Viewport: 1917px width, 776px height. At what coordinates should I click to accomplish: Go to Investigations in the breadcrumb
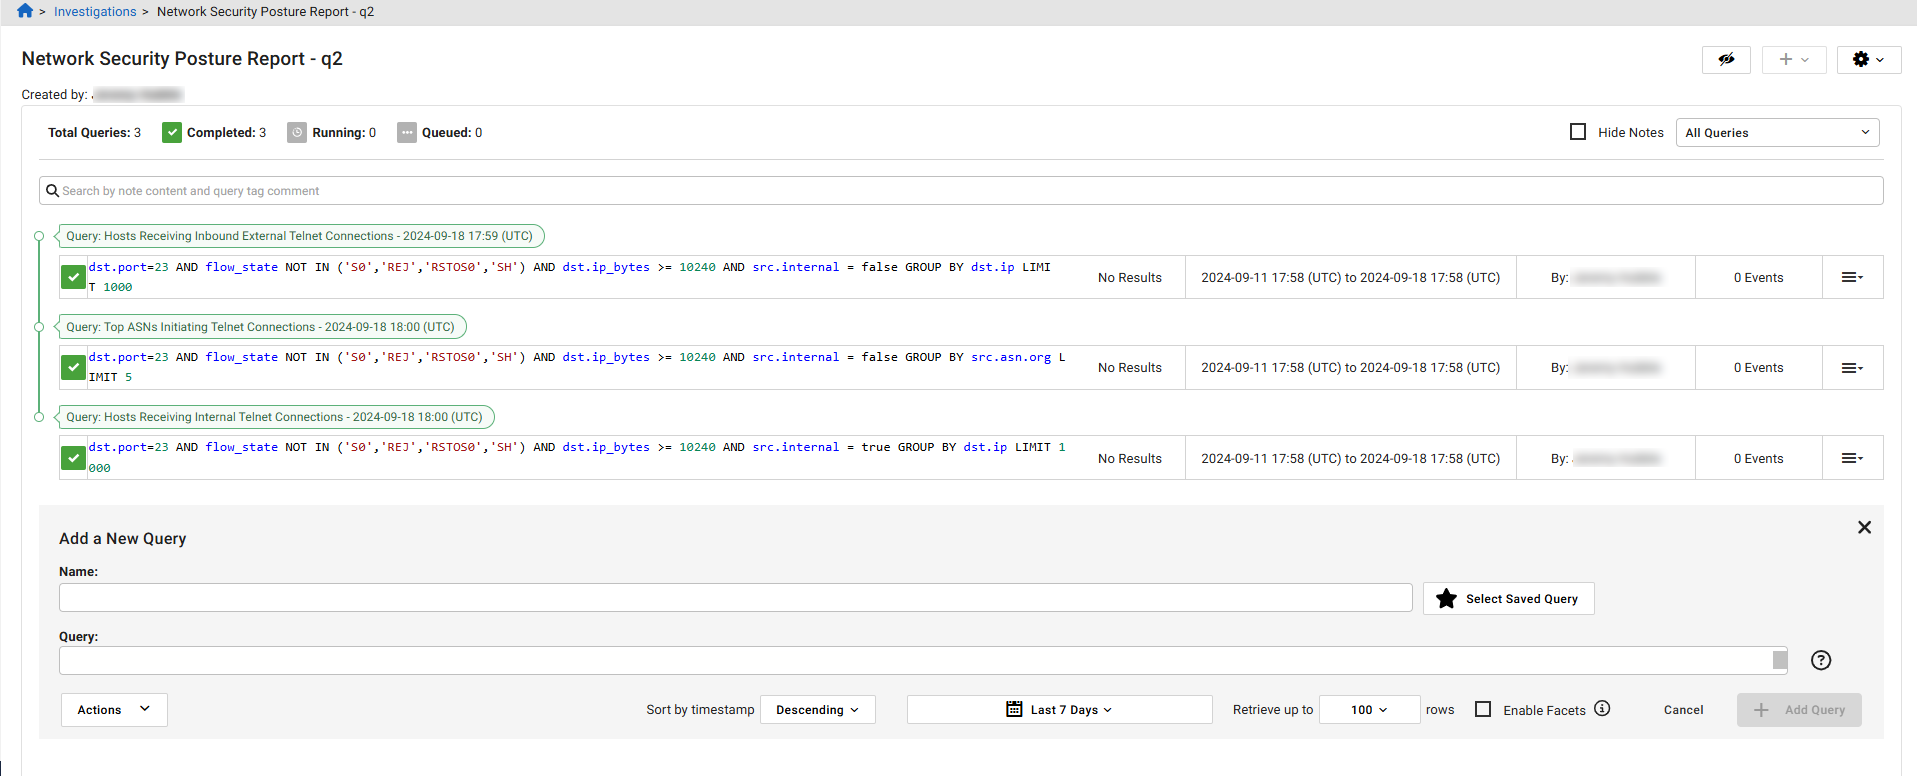[95, 12]
